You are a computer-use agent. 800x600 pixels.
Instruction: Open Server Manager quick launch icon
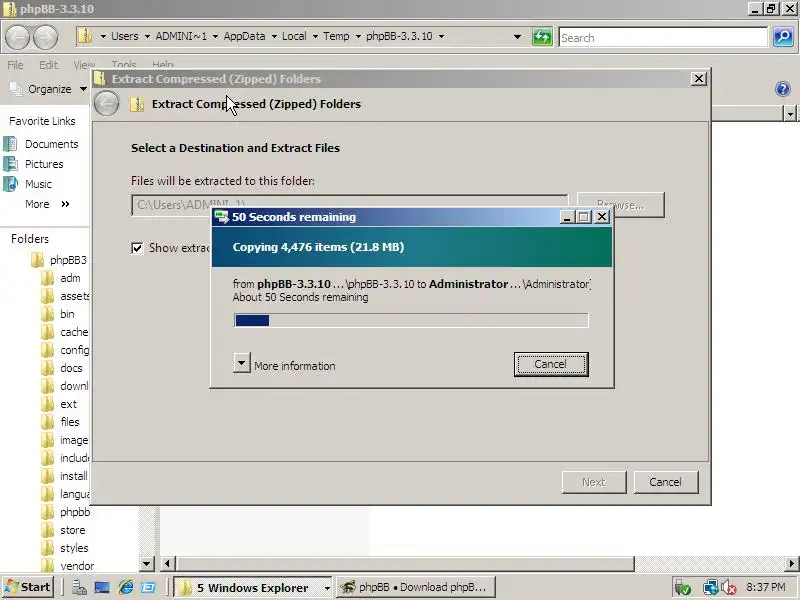[79, 587]
